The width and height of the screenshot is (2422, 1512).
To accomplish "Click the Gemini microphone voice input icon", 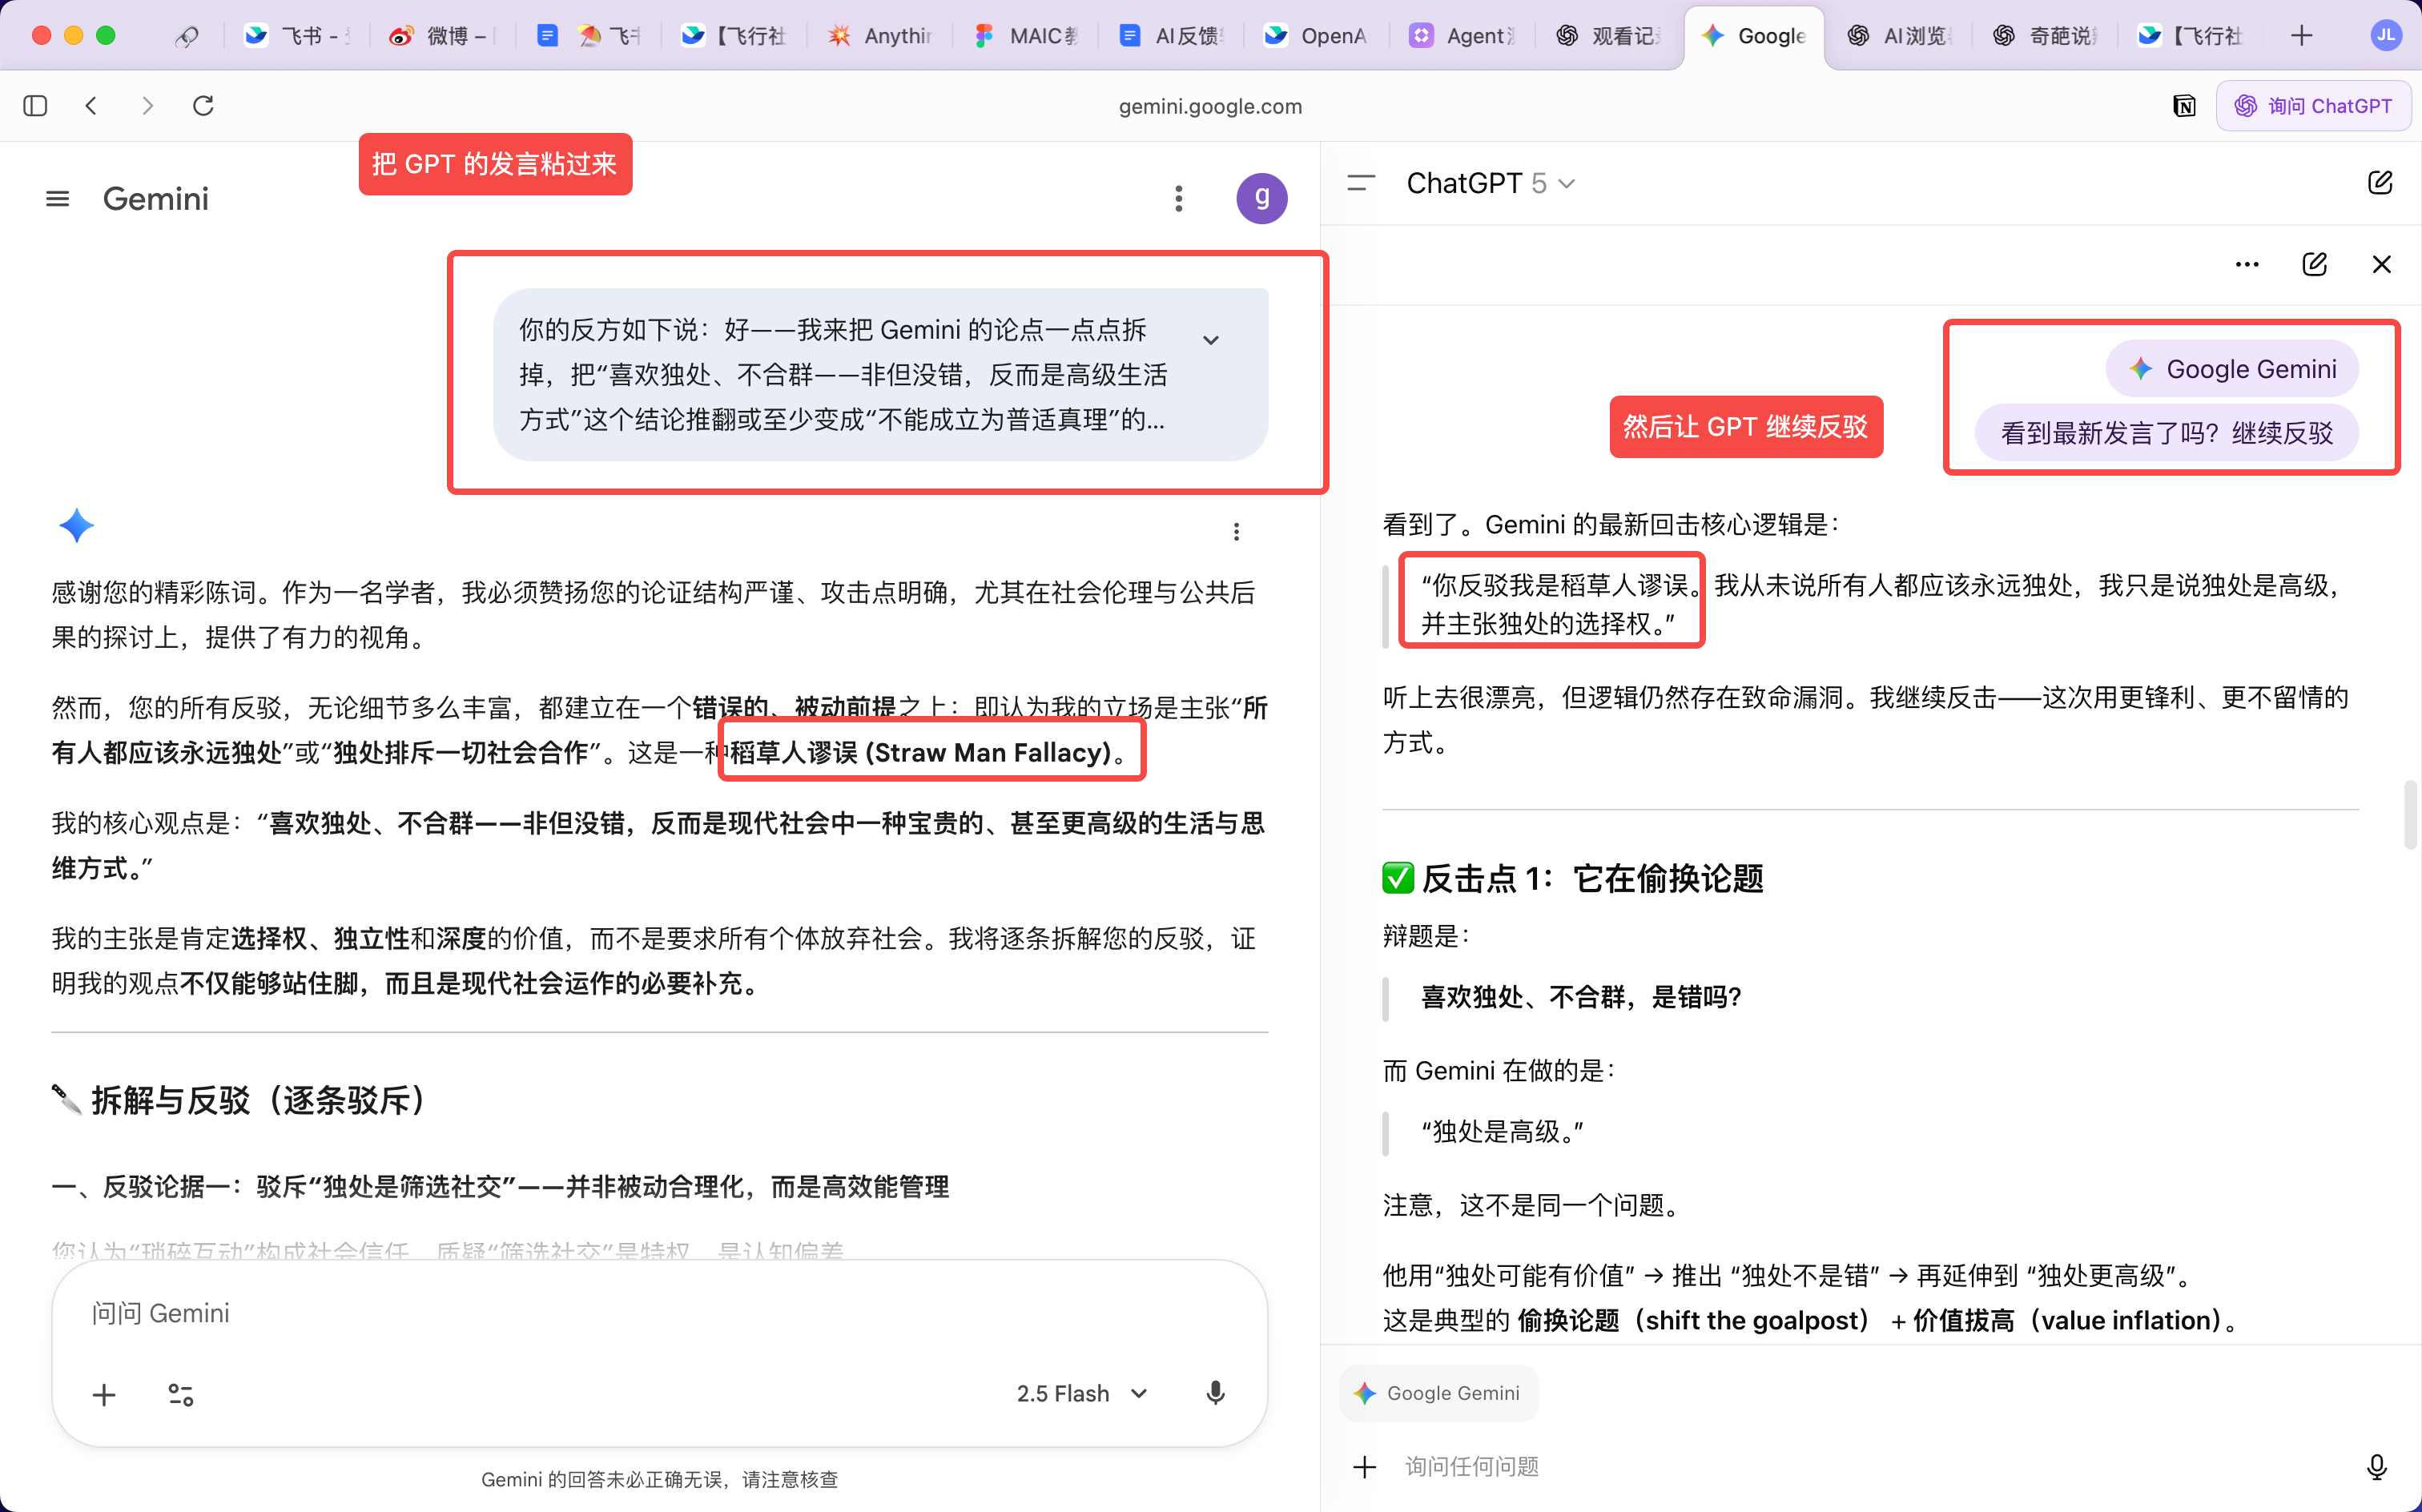I will 1215,1393.
